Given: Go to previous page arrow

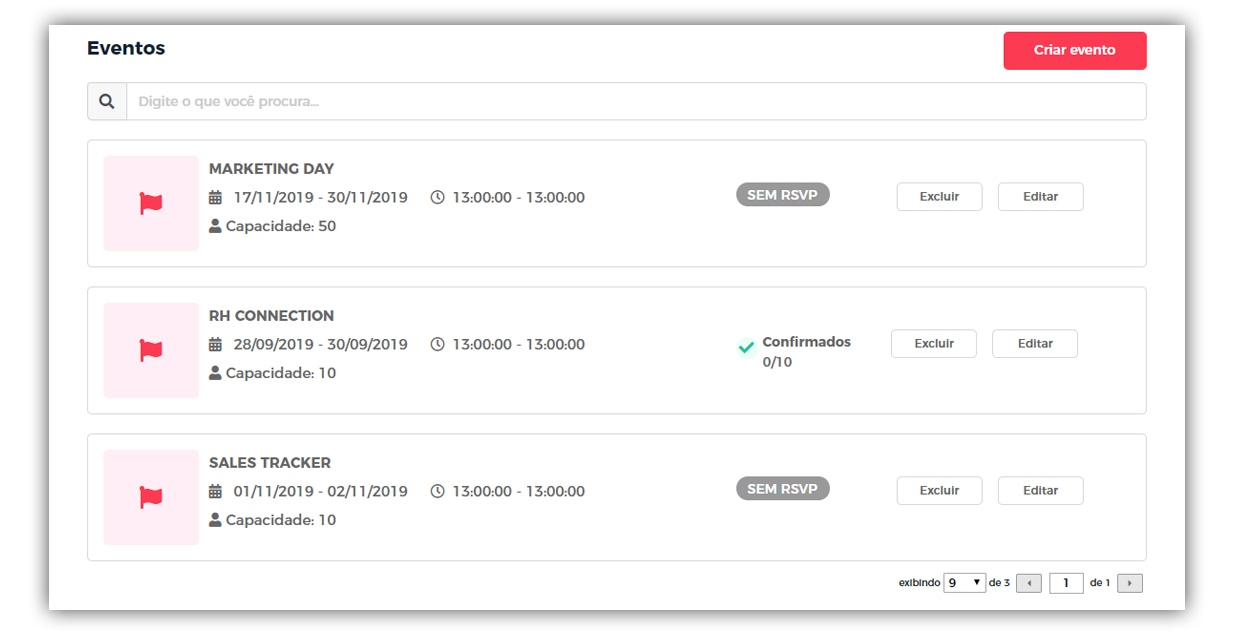Looking at the screenshot, I should [x=1029, y=583].
